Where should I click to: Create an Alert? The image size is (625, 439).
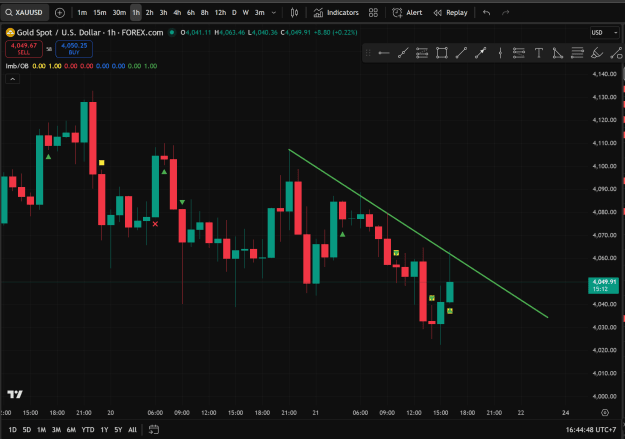tap(407, 13)
